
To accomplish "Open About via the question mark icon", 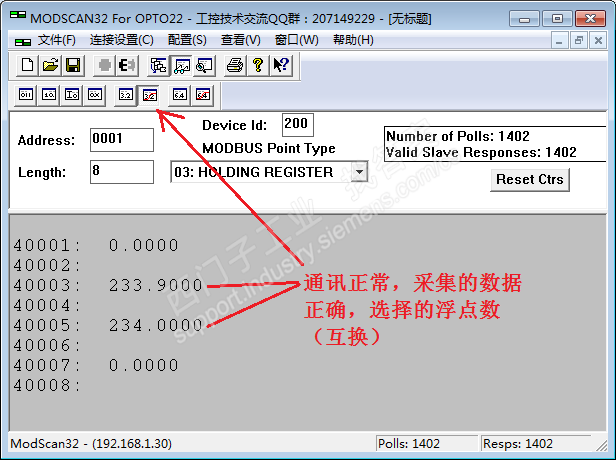I will click(258, 65).
